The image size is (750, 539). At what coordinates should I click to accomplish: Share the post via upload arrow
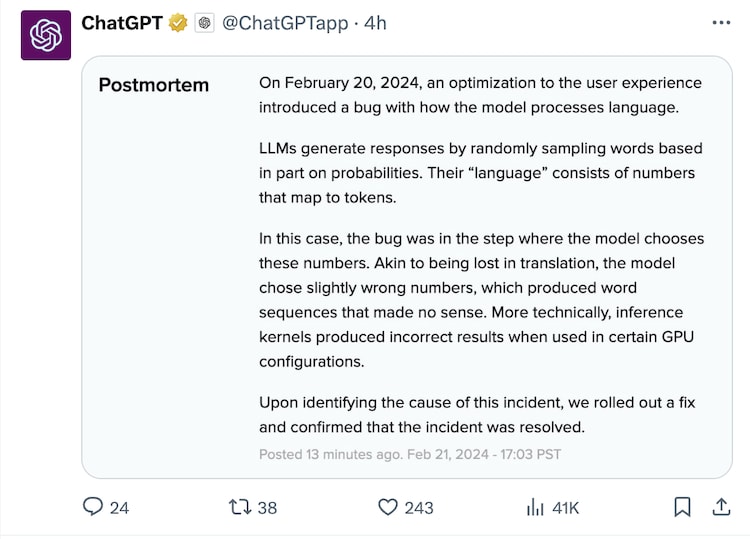tap(720, 507)
